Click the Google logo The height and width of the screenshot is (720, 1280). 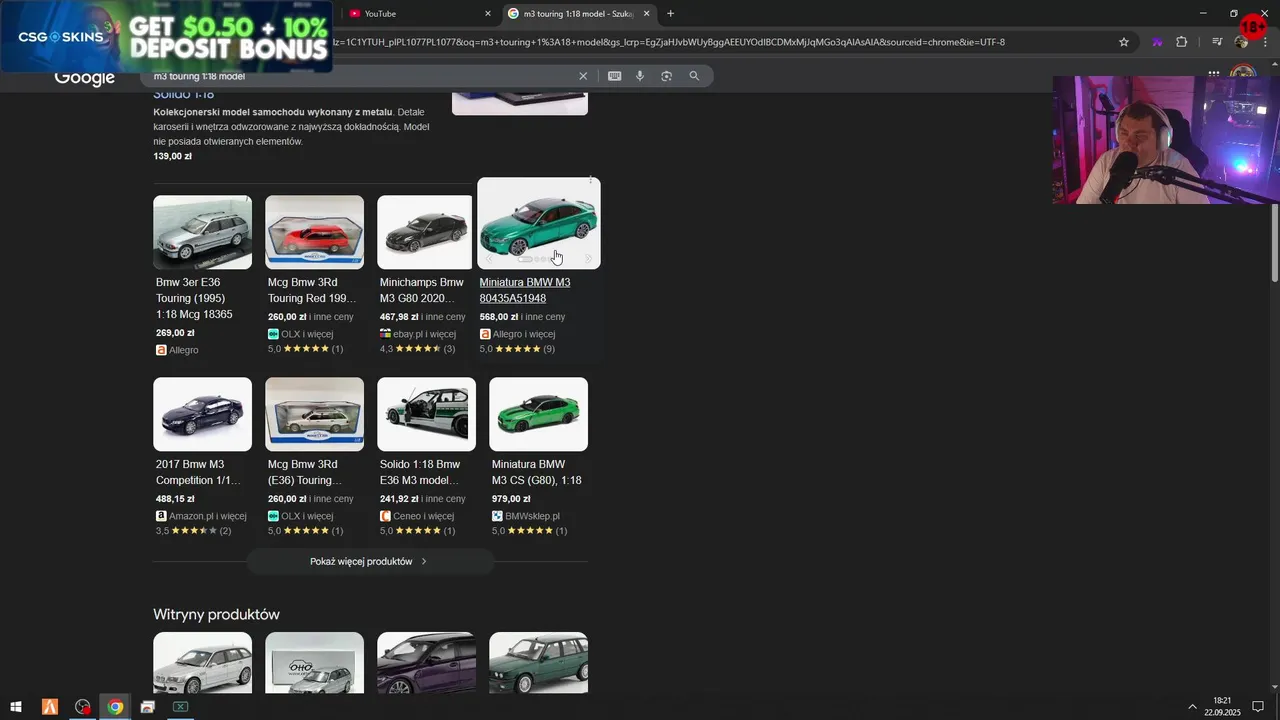85,77
